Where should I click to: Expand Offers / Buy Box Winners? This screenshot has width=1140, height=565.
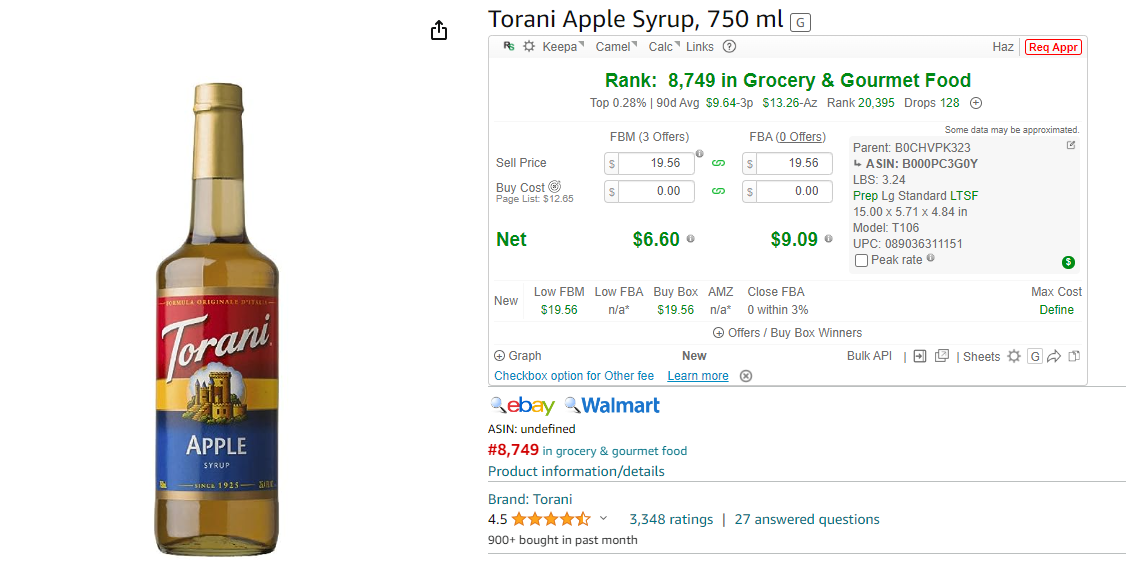tap(787, 333)
